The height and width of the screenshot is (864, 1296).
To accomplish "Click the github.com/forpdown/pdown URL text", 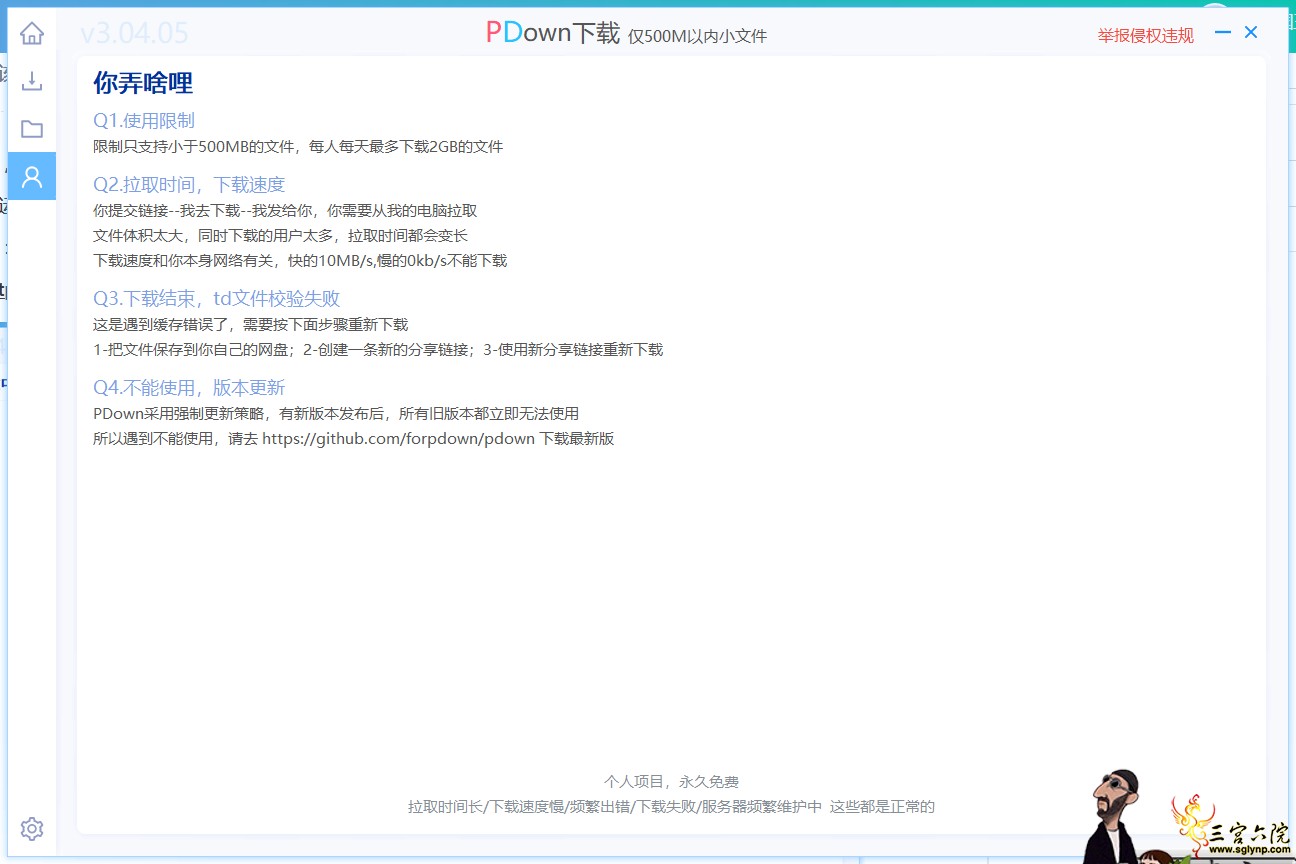I will (398, 439).
